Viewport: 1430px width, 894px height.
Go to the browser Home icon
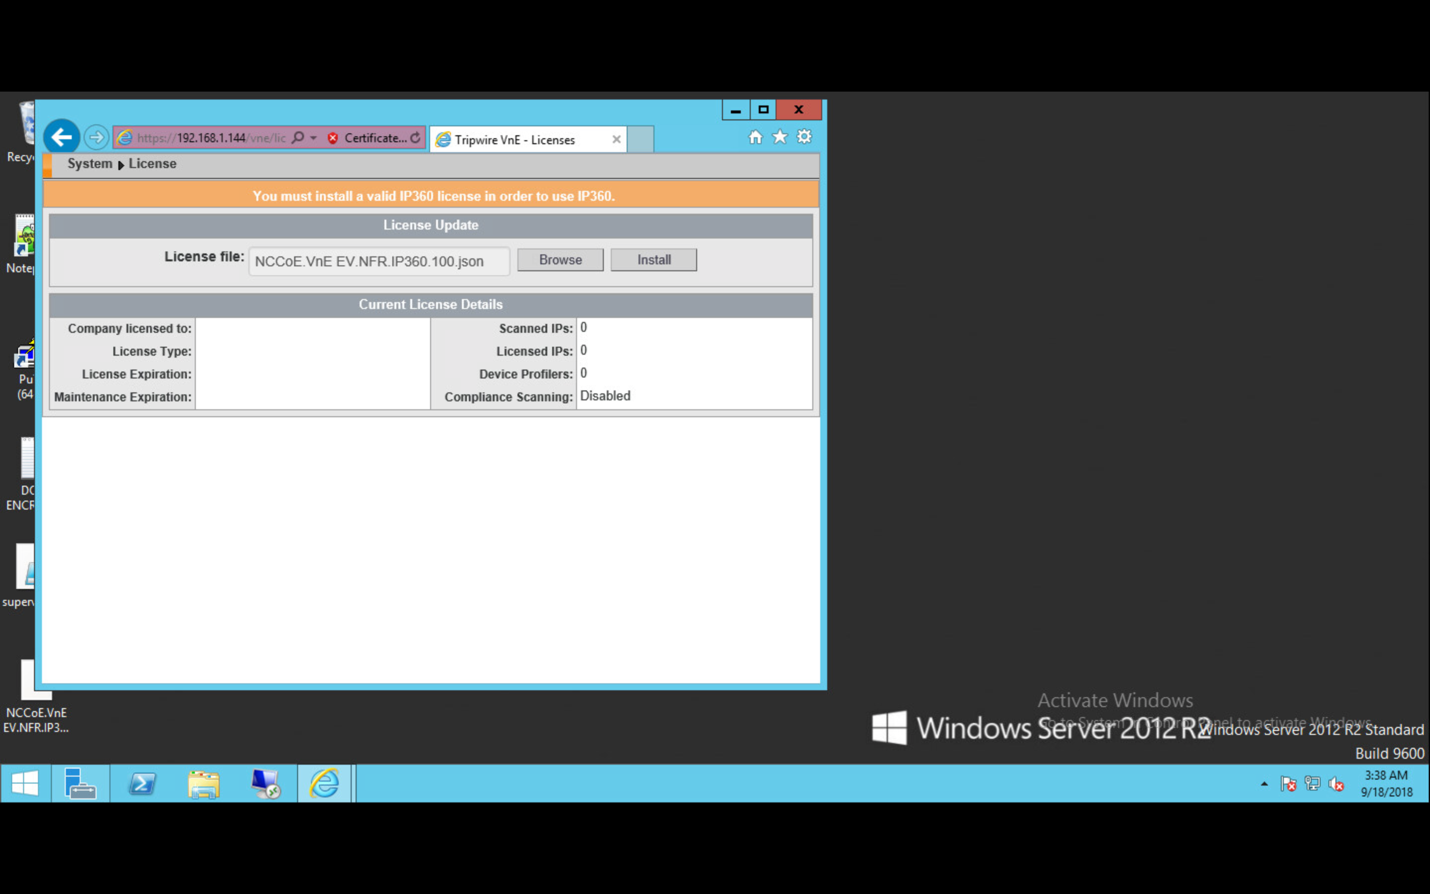[x=755, y=137]
